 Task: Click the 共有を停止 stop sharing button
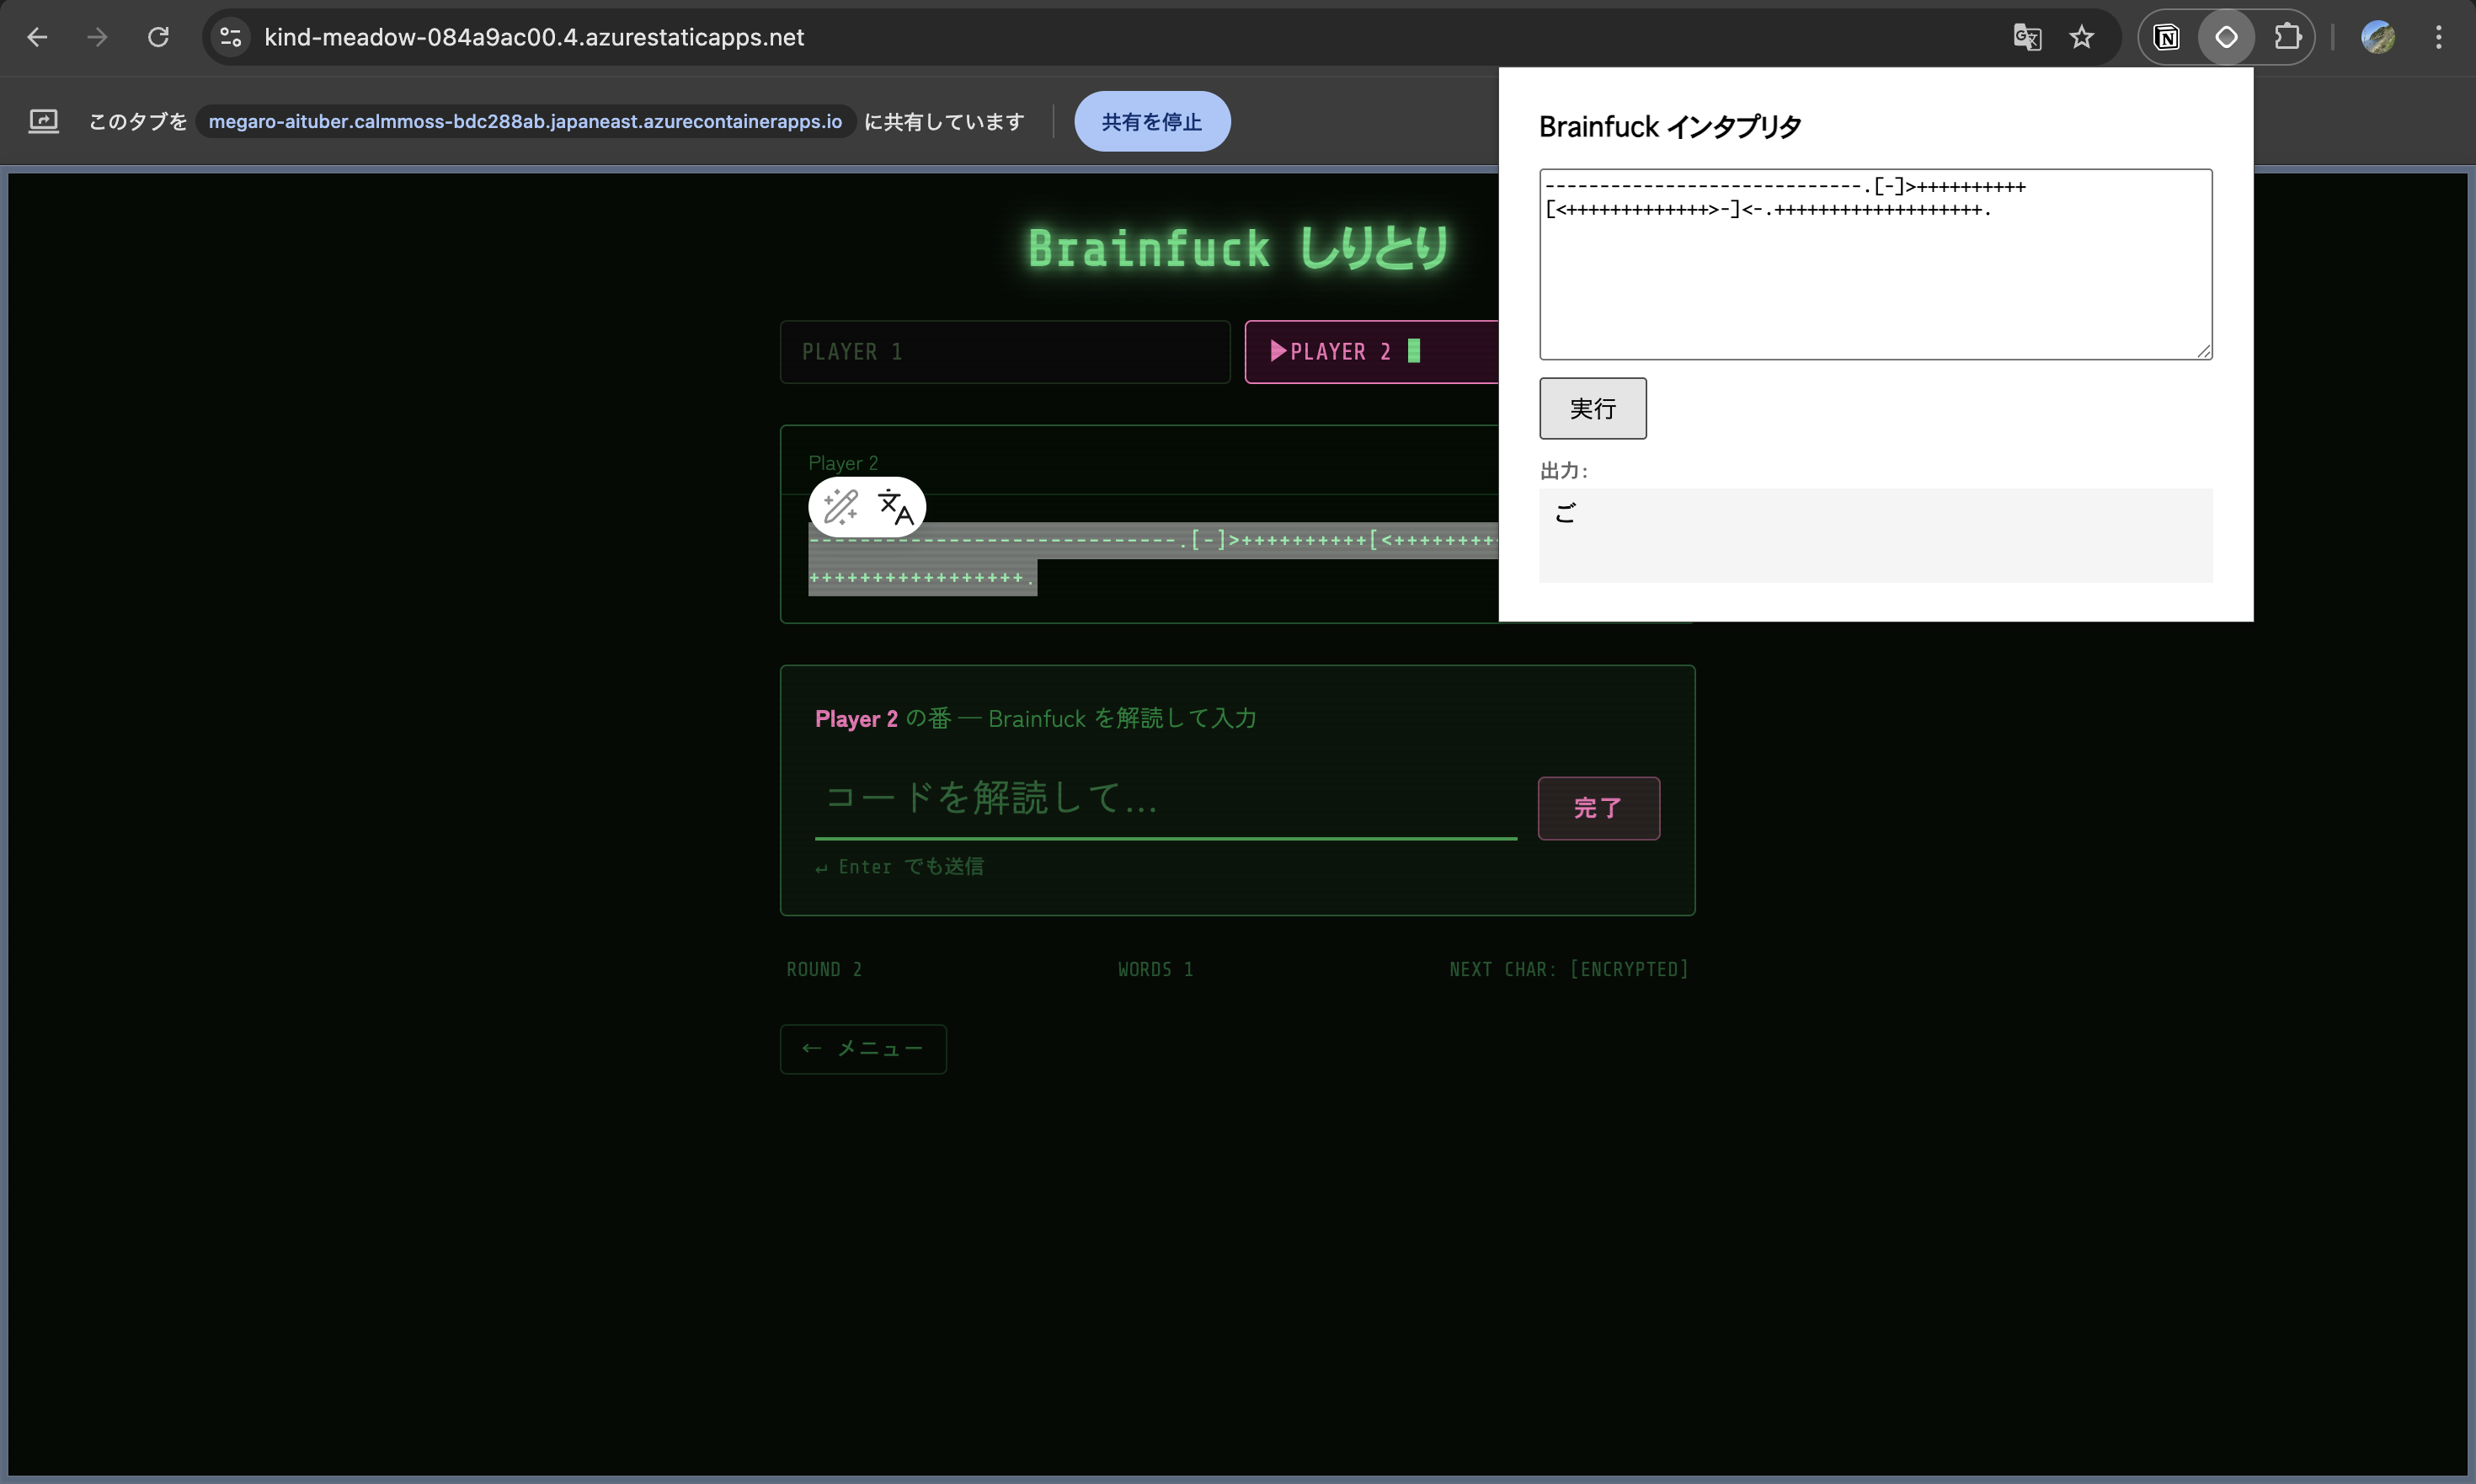(1151, 122)
